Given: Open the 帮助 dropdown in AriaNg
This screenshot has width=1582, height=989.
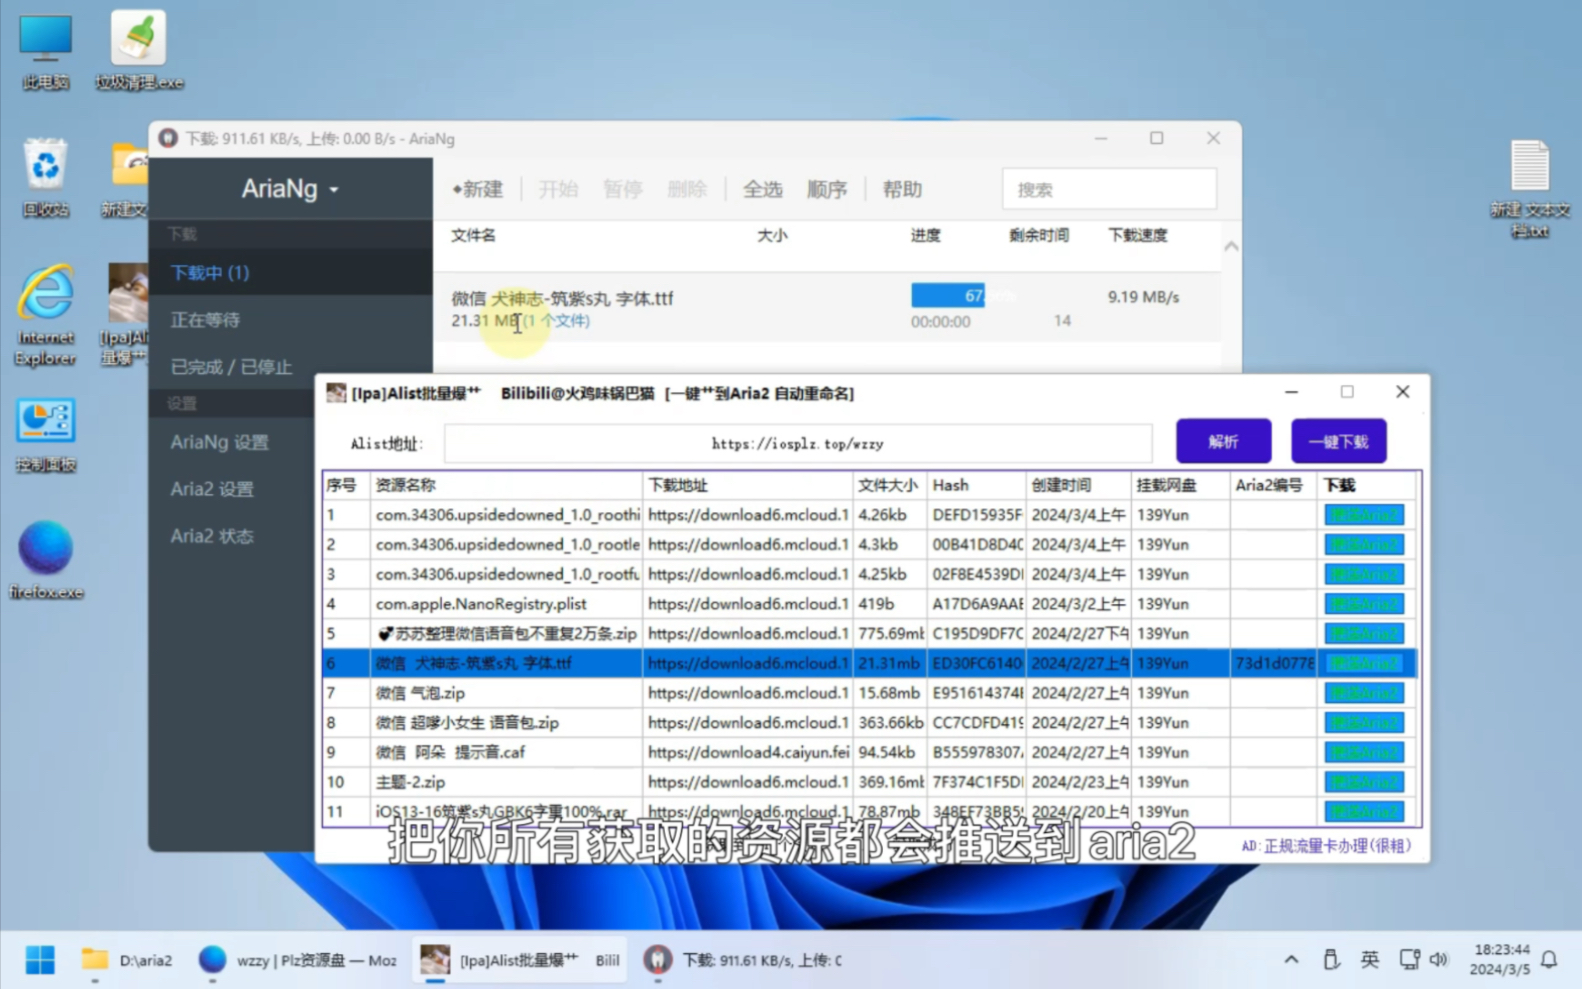Looking at the screenshot, I should click(901, 189).
